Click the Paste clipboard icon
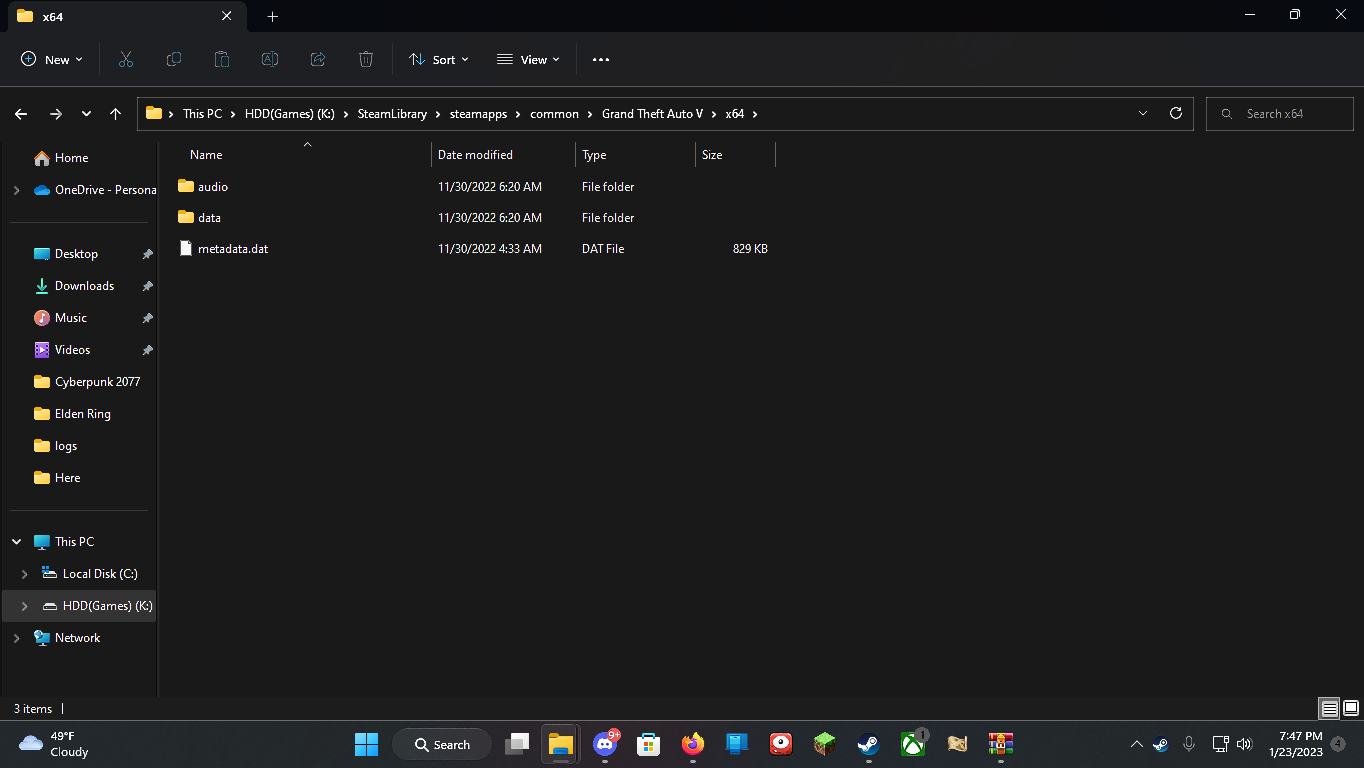 (222, 60)
